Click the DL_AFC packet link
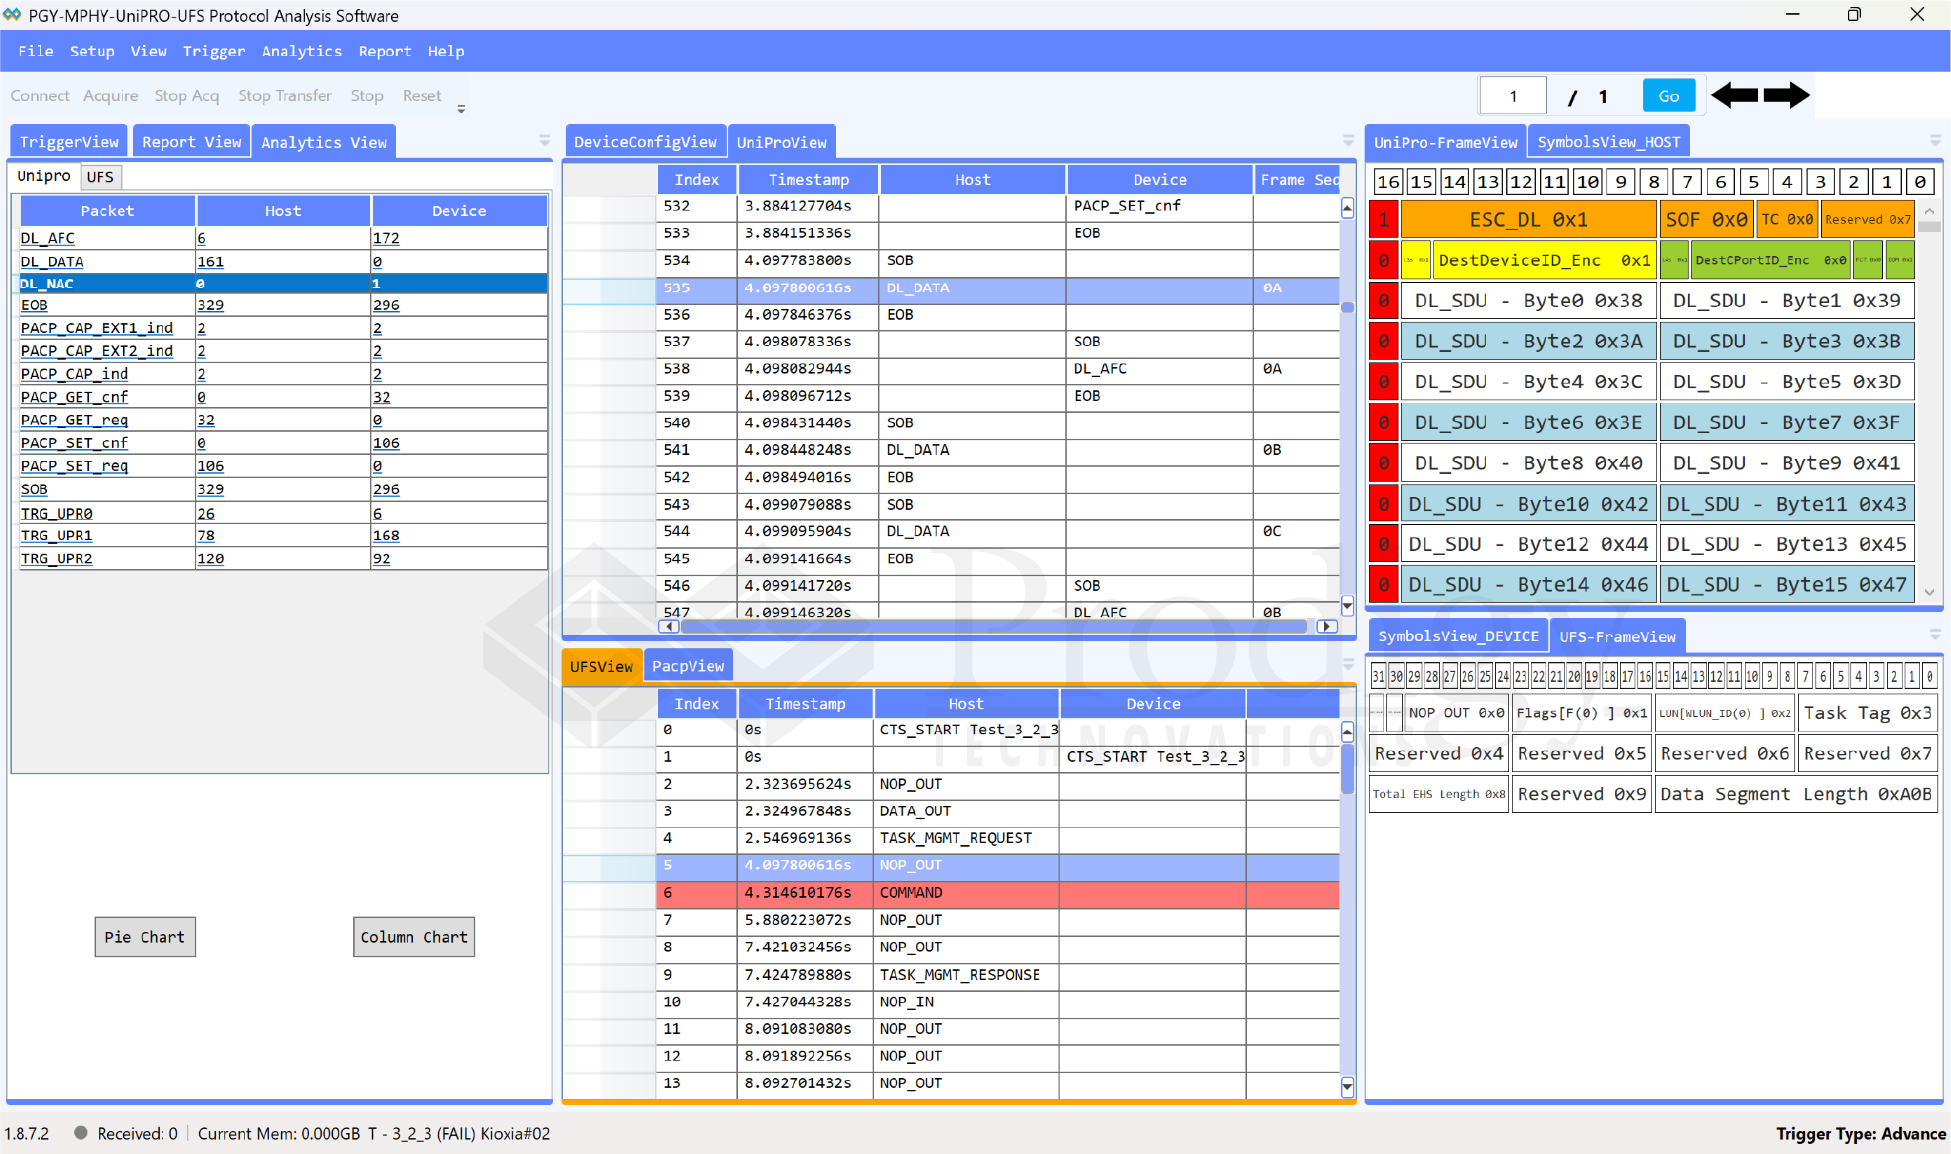1951x1154 pixels. [x=48, y=238]
